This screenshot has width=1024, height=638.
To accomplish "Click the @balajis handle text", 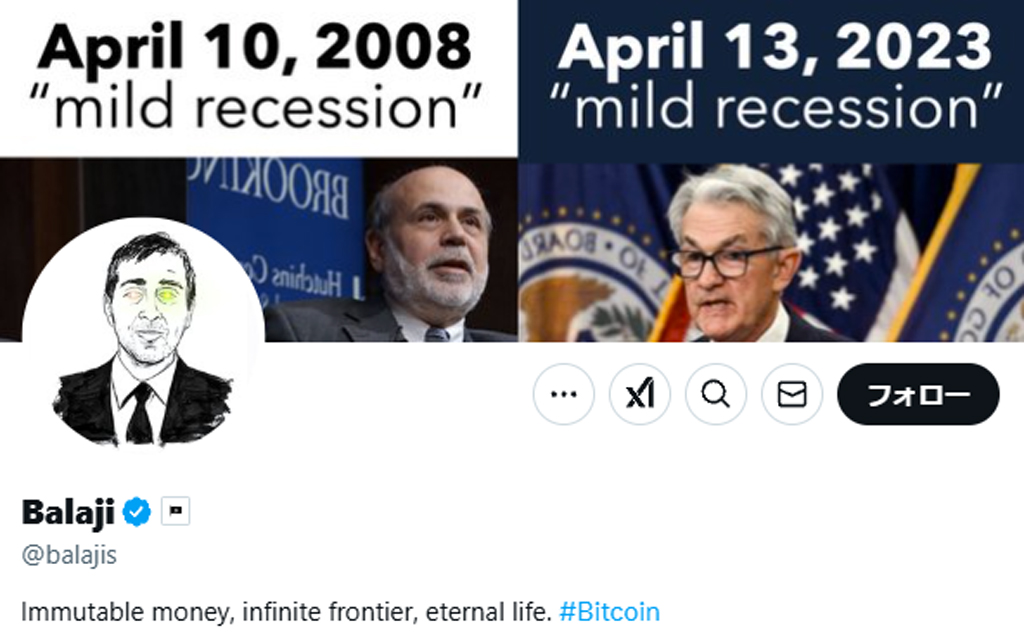I will click(69, 556).
